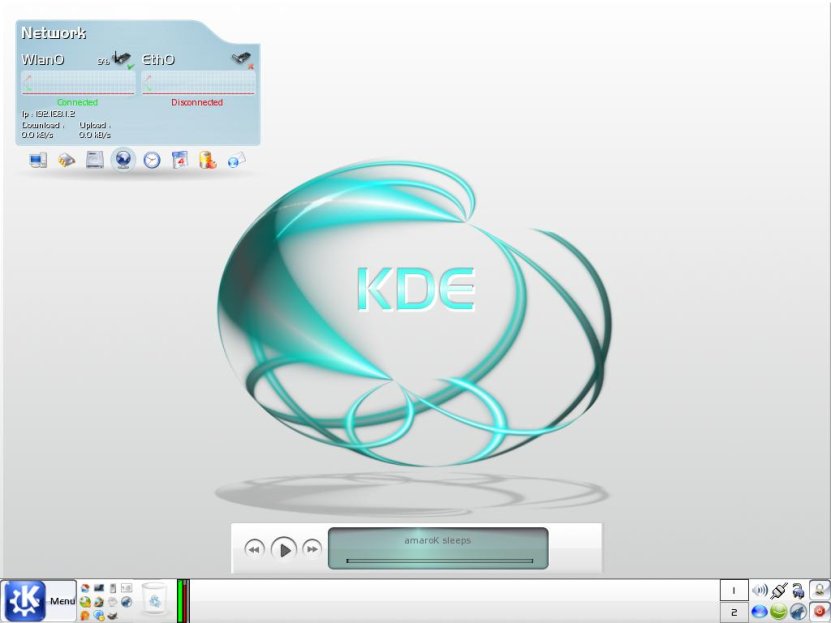Open the memory chip tab in the widget
This screenshot has width=831, height=623.
coord(66,160)
